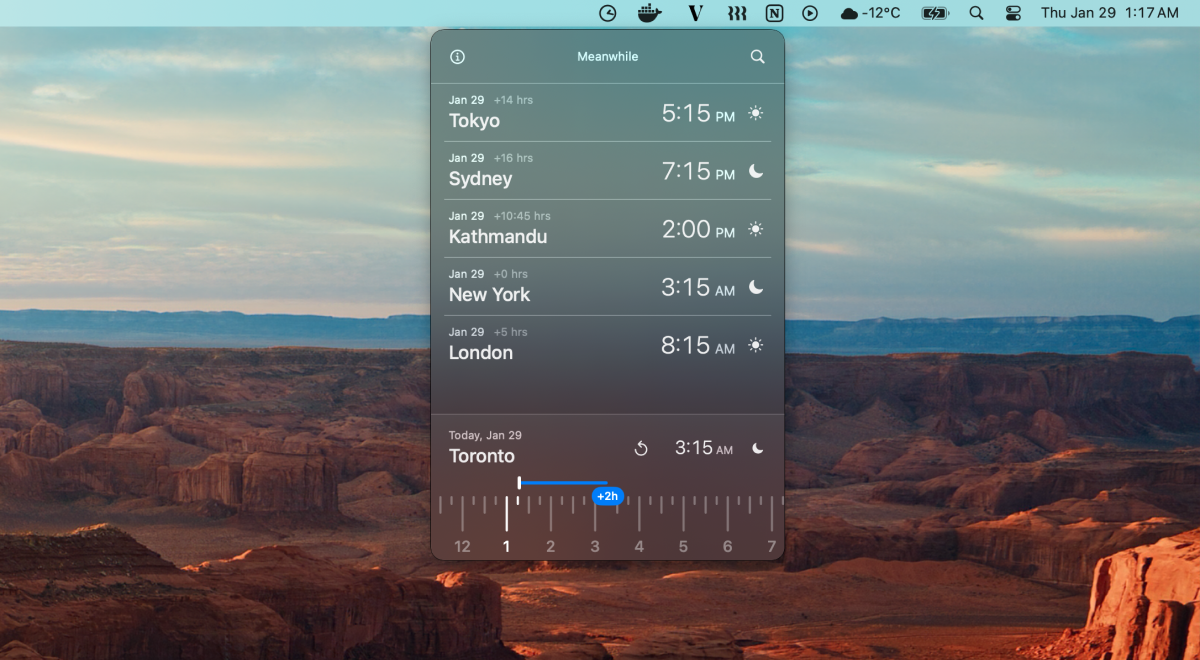The height and width of the screenshot is (660, 1200).
Task: Click hour 6 on the time ruler
Action: 727,547
